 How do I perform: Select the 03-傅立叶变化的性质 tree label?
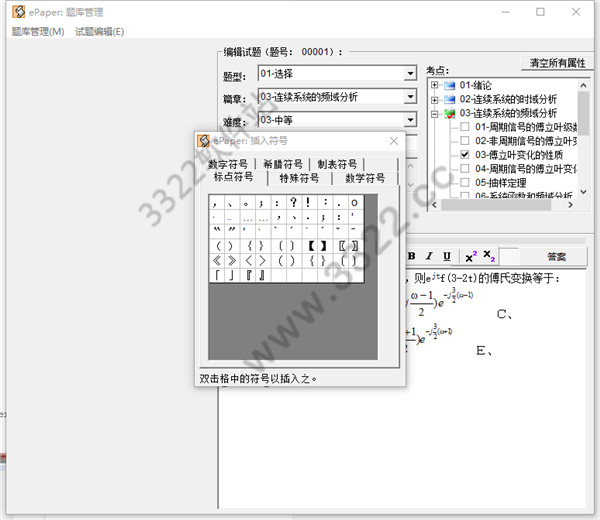point(518,155)
